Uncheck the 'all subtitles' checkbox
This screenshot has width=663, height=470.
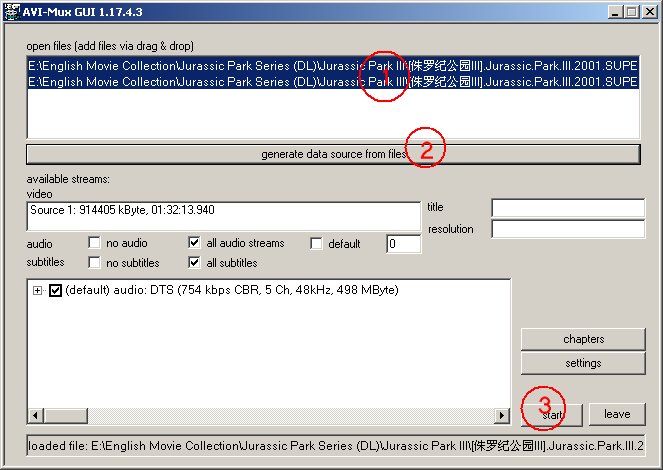[194, 262]
